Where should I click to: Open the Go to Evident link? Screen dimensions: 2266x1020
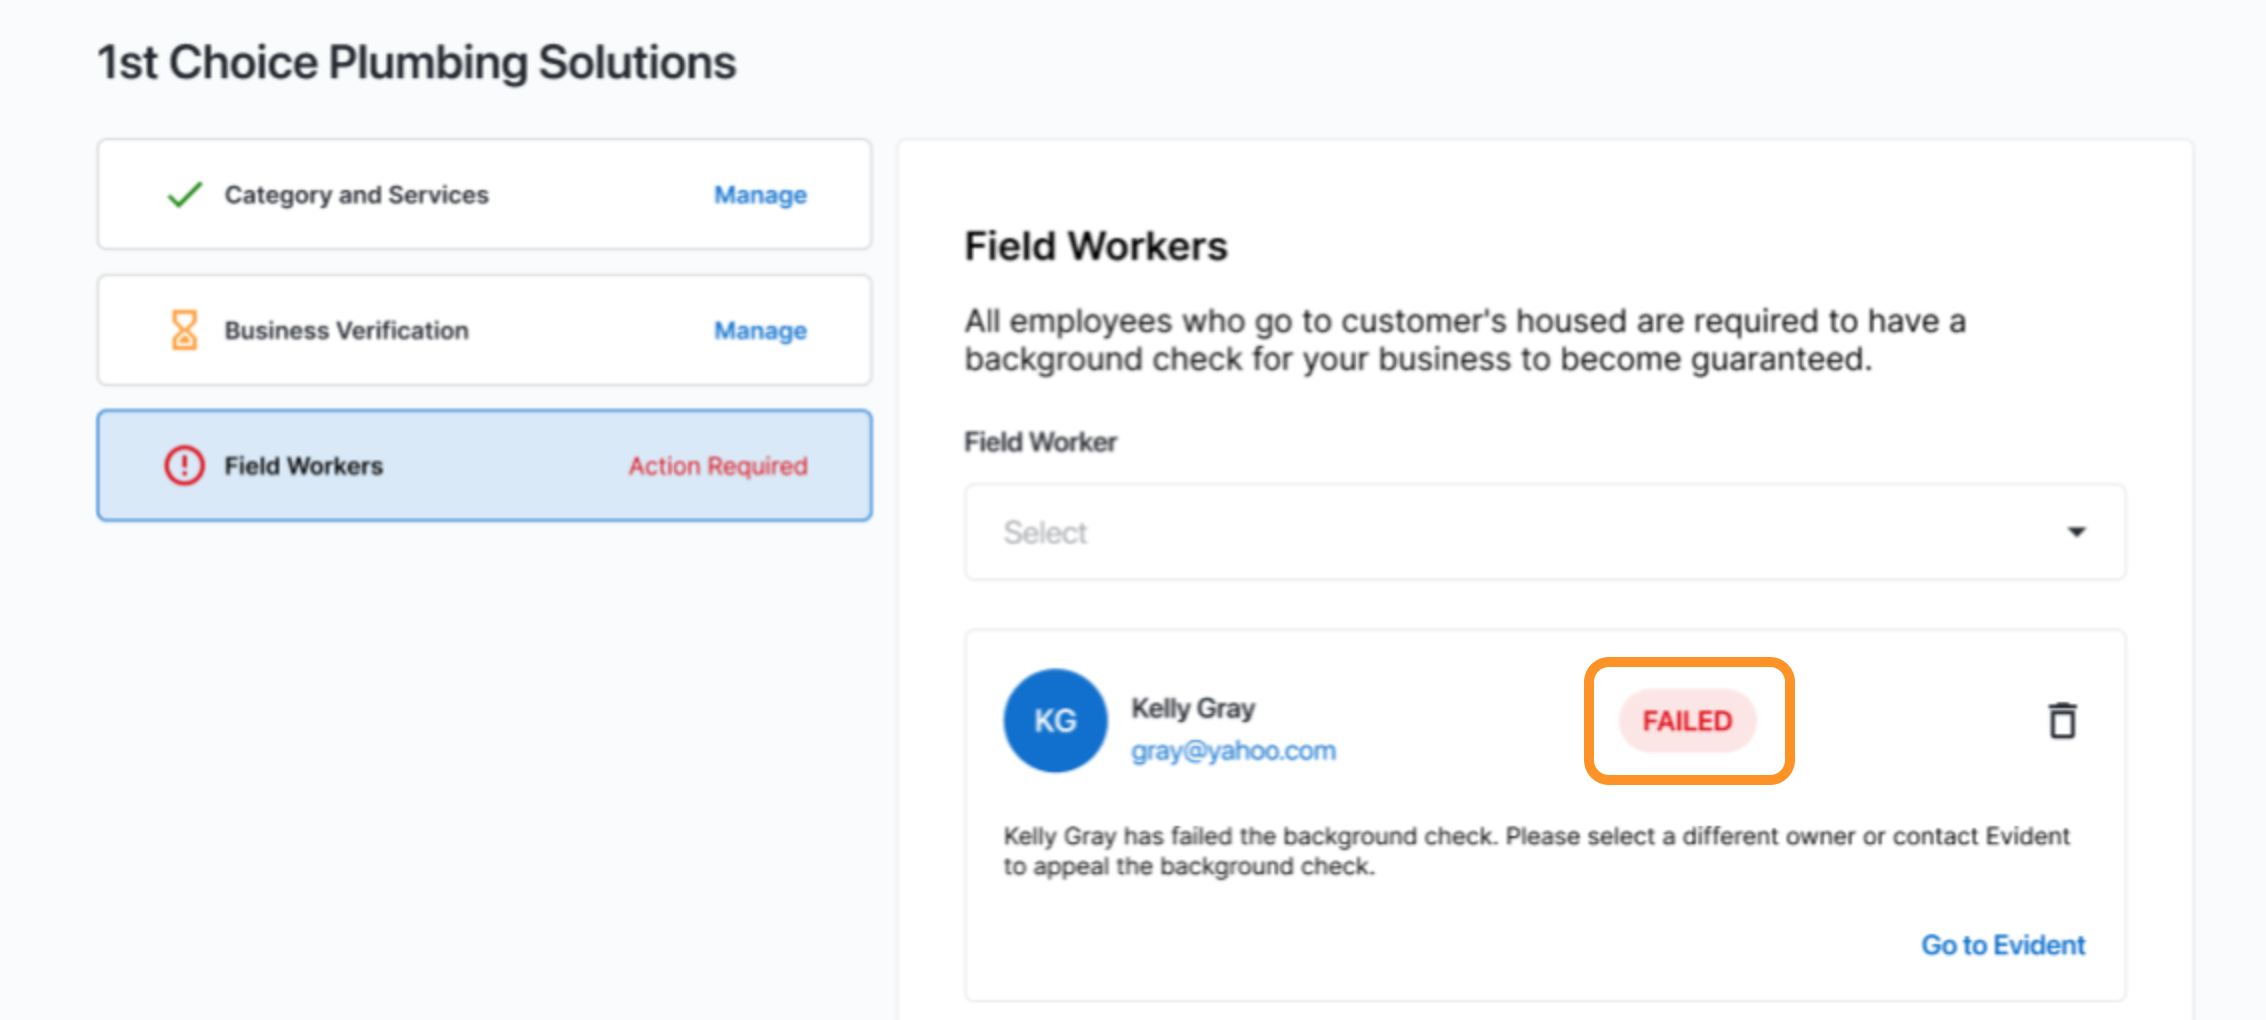pyautogui.click(x=2003, y=945)
